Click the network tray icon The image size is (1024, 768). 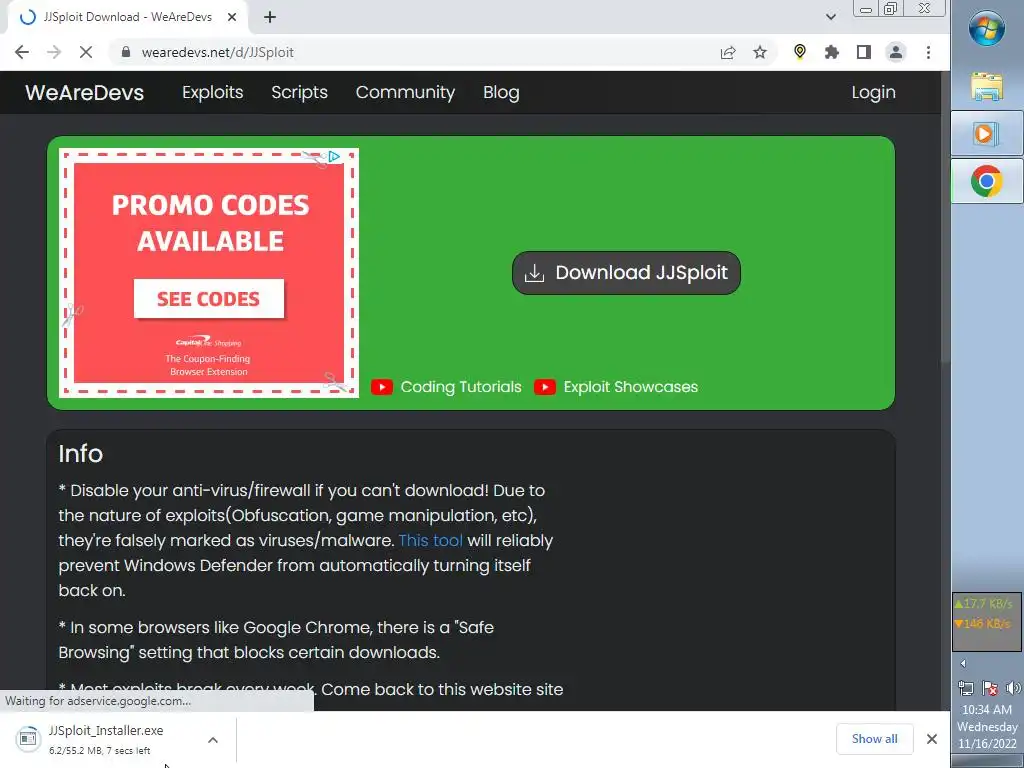(965, 688)
